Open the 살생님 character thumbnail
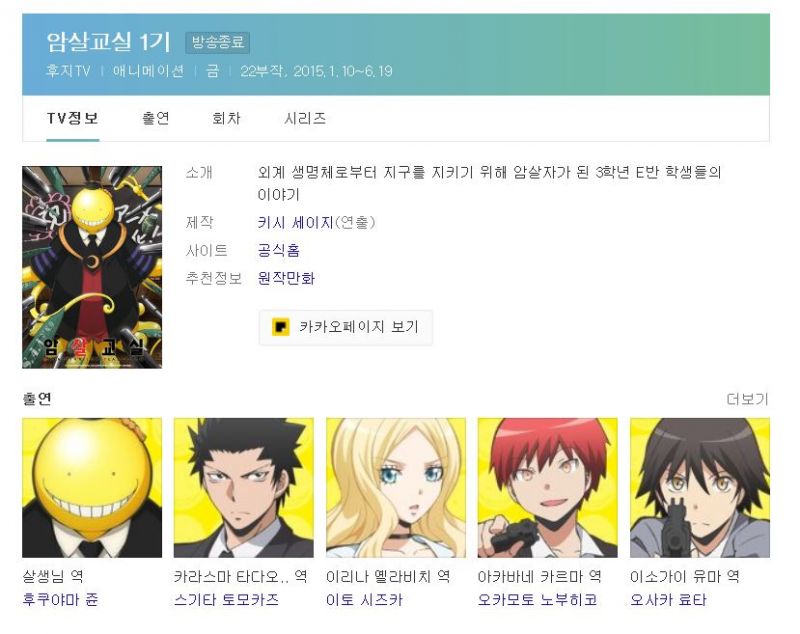The height and width of the screenshot is (634, 800). [92, 488]
